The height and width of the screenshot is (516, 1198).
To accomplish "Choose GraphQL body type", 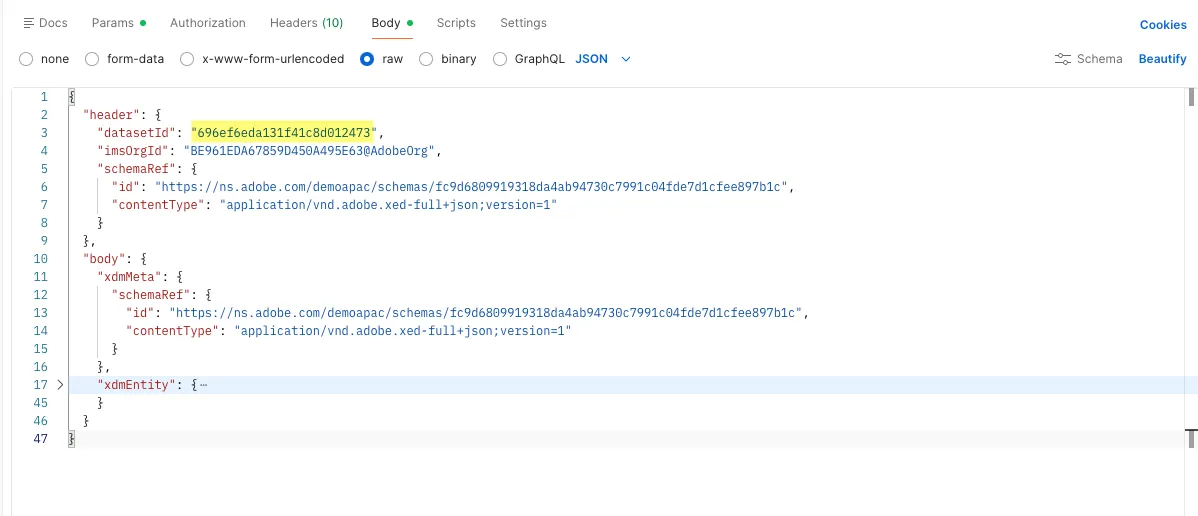I will (x=500, y=59).
